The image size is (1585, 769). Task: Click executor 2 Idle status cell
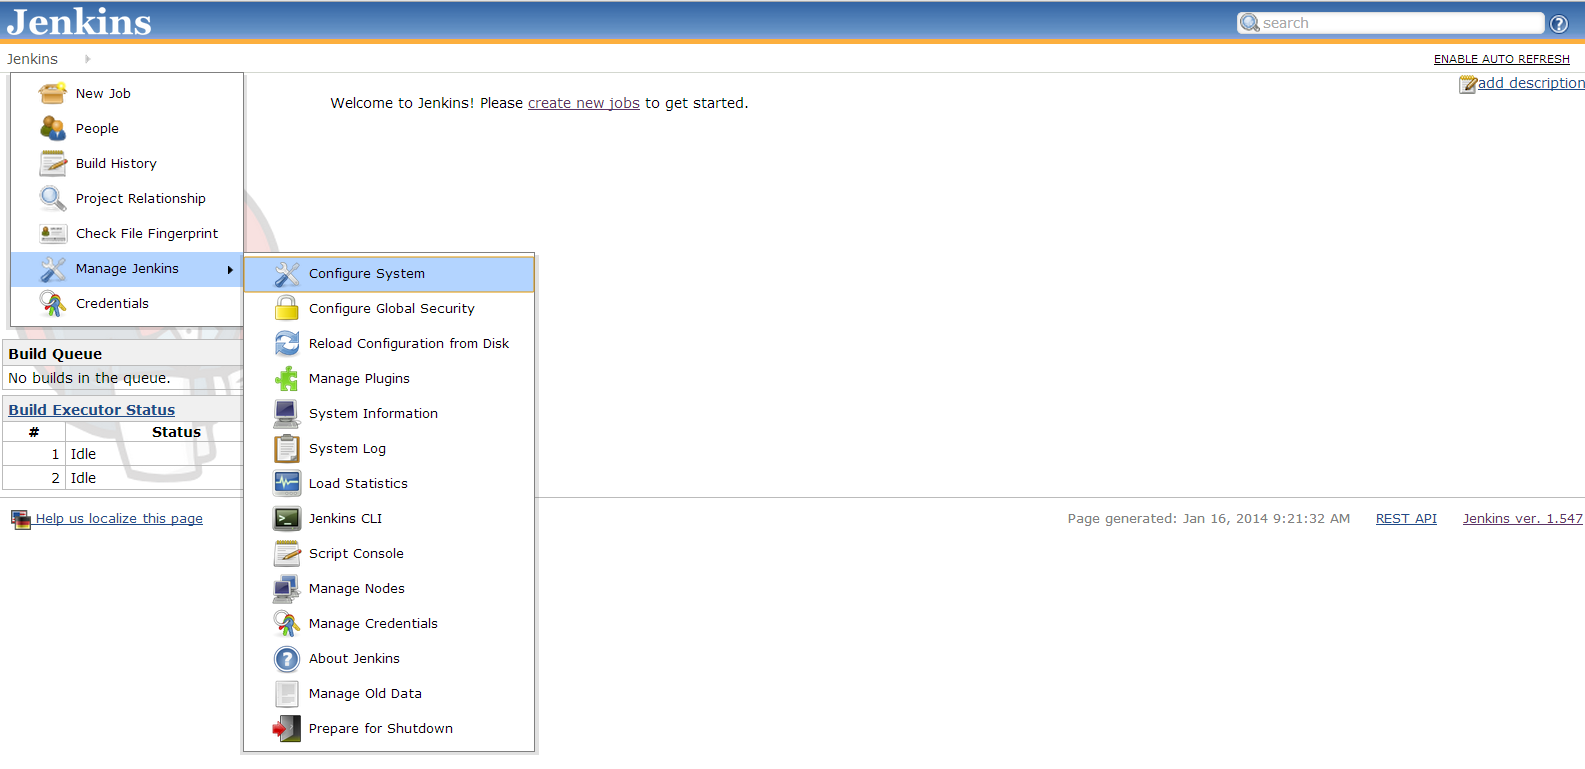tap(154, 478)
